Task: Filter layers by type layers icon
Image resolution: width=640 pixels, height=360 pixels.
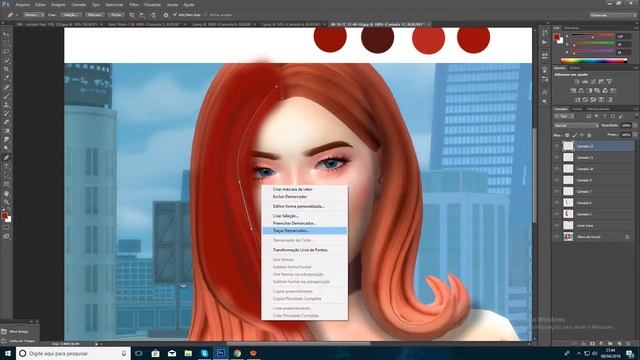Action: [x=604, y=116]
